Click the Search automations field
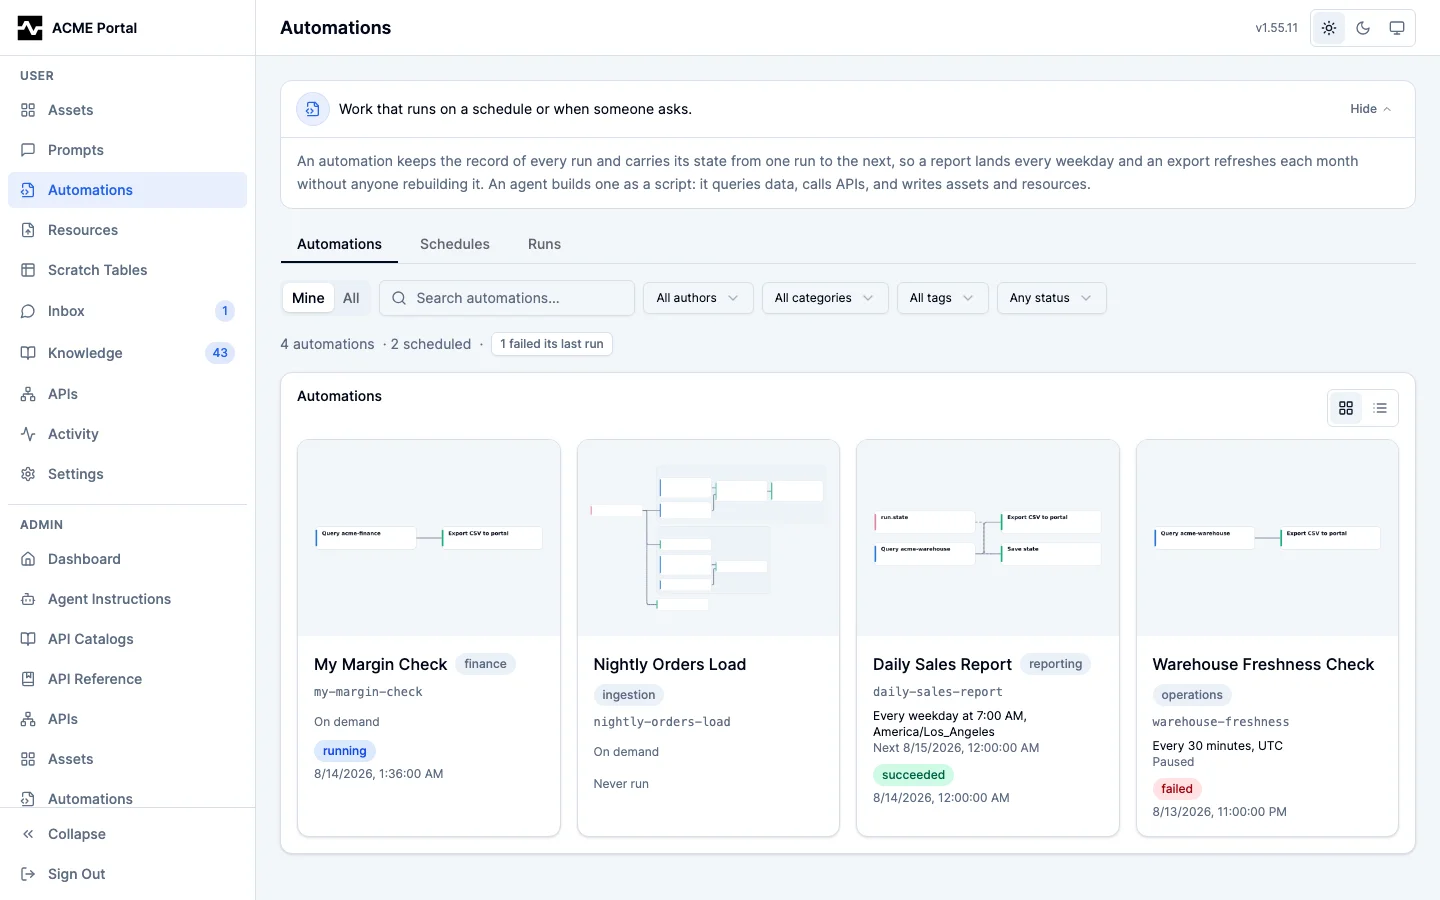Screen dimensions: 1440x900 coord(507,298)
